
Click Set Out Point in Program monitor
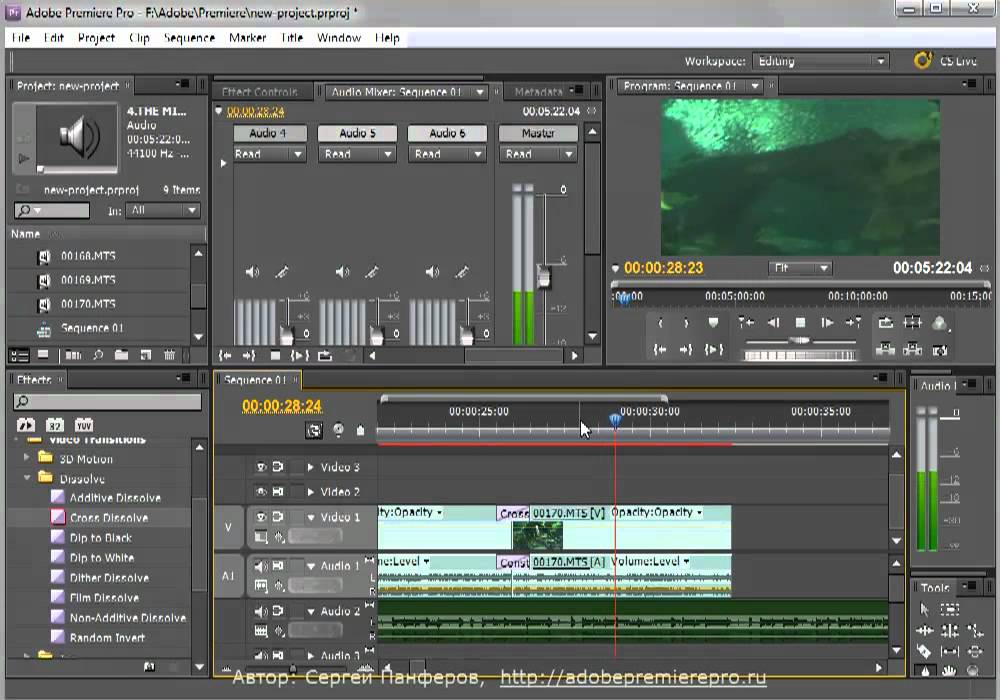tap(686, 323)
